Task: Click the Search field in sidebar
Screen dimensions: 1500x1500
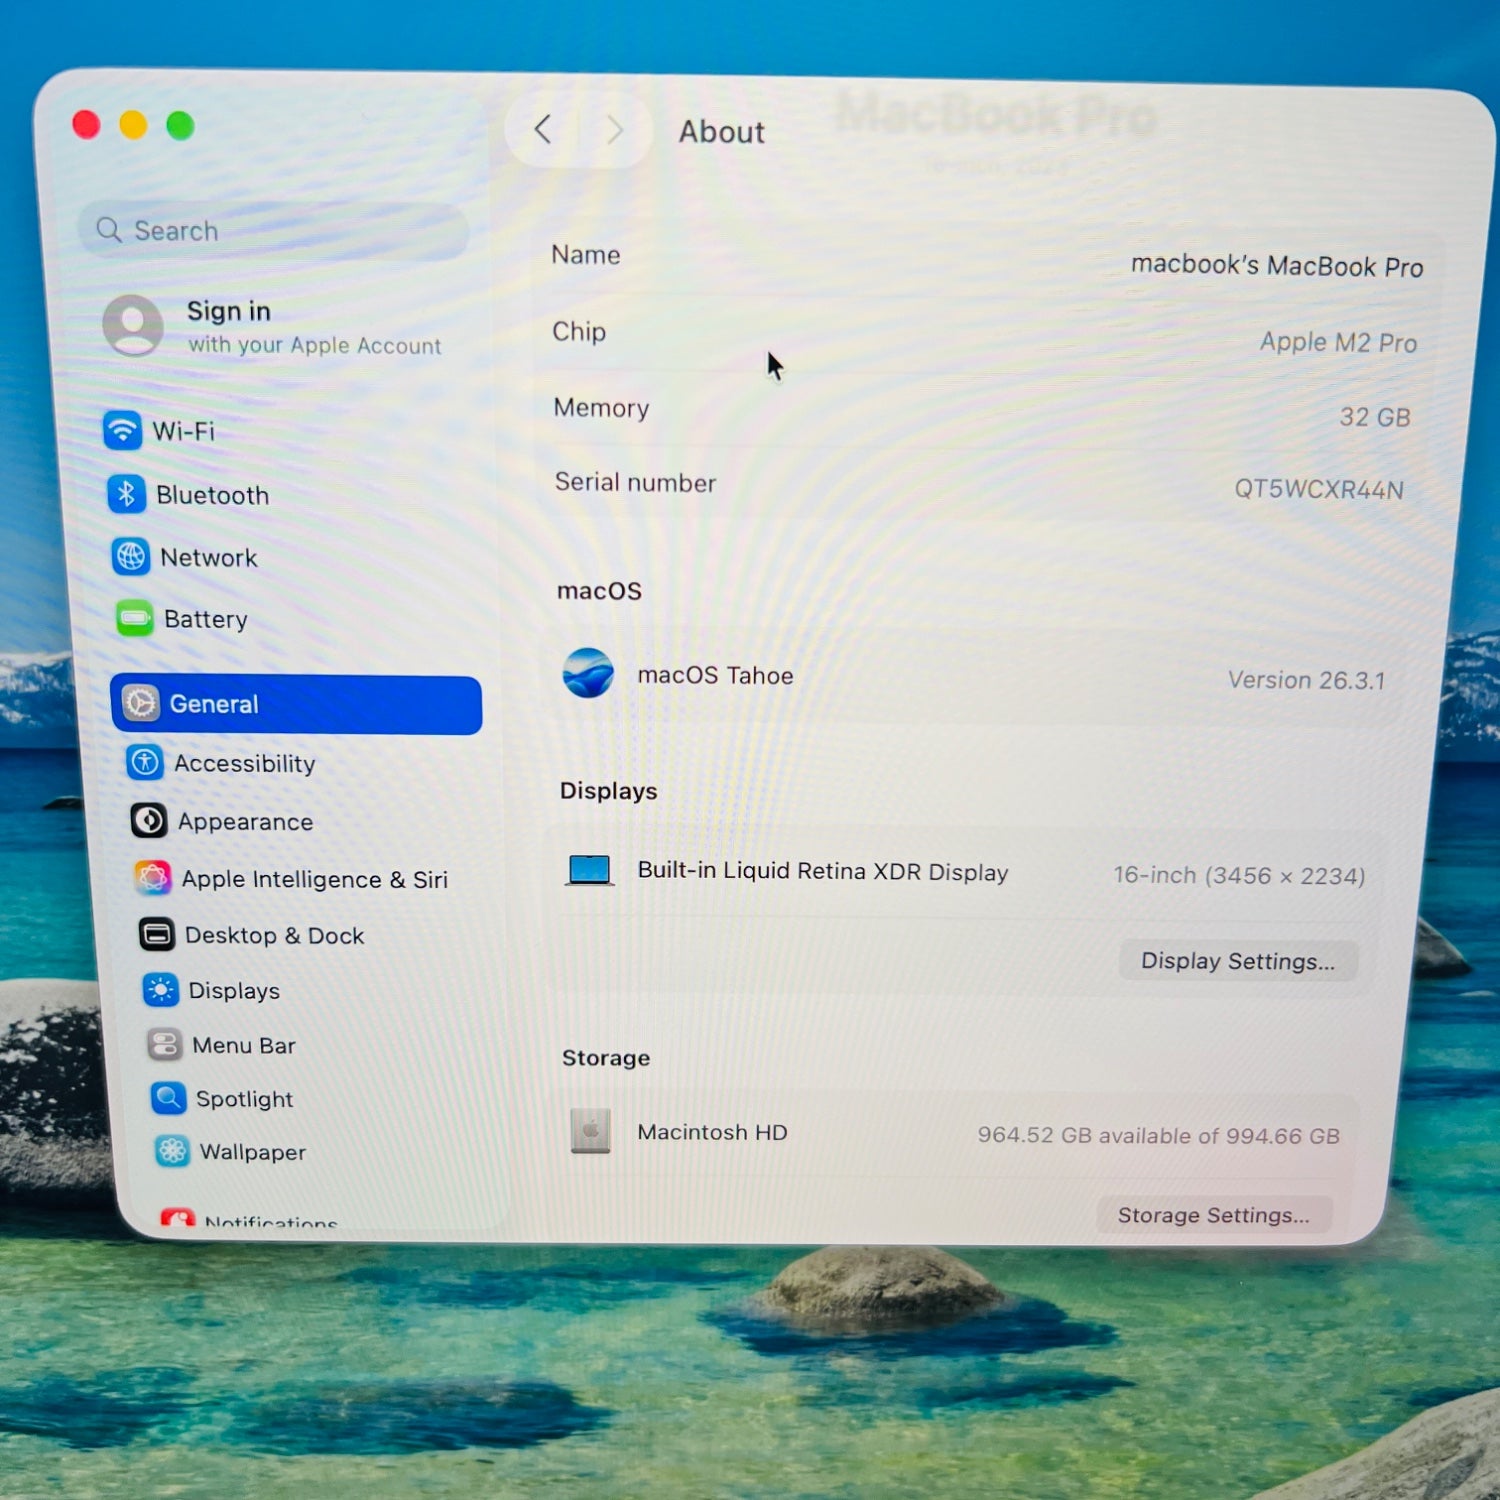Action: coord(274,231)
